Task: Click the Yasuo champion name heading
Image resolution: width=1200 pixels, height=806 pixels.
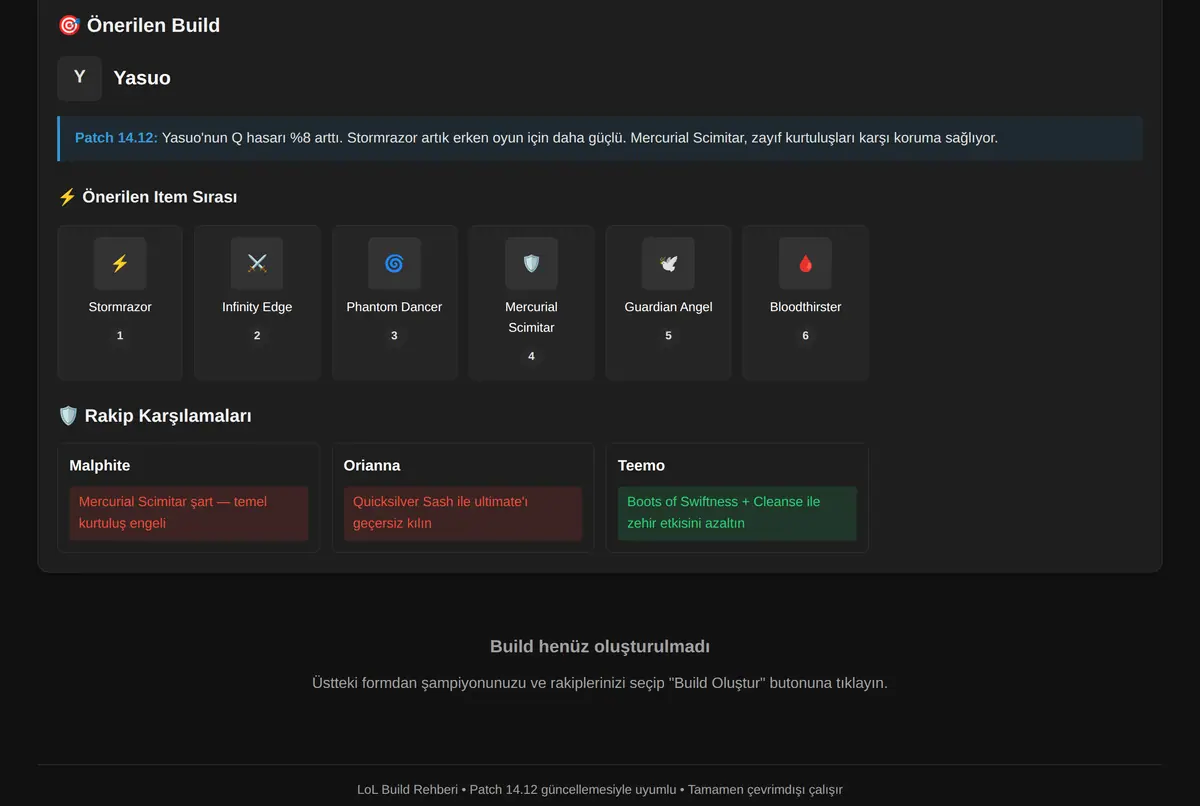Action: click(142, 78)
